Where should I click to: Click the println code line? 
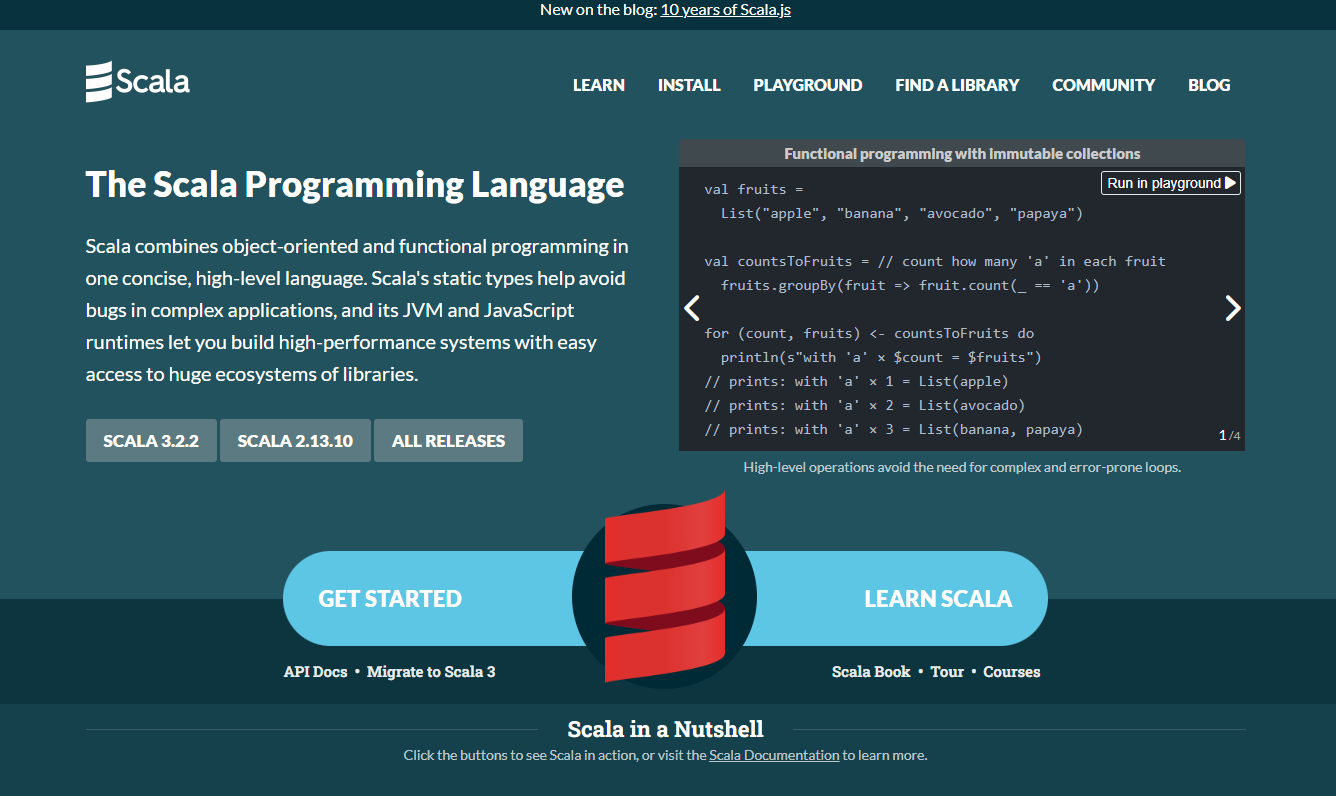pyautogui.click(x=881, y=357)
